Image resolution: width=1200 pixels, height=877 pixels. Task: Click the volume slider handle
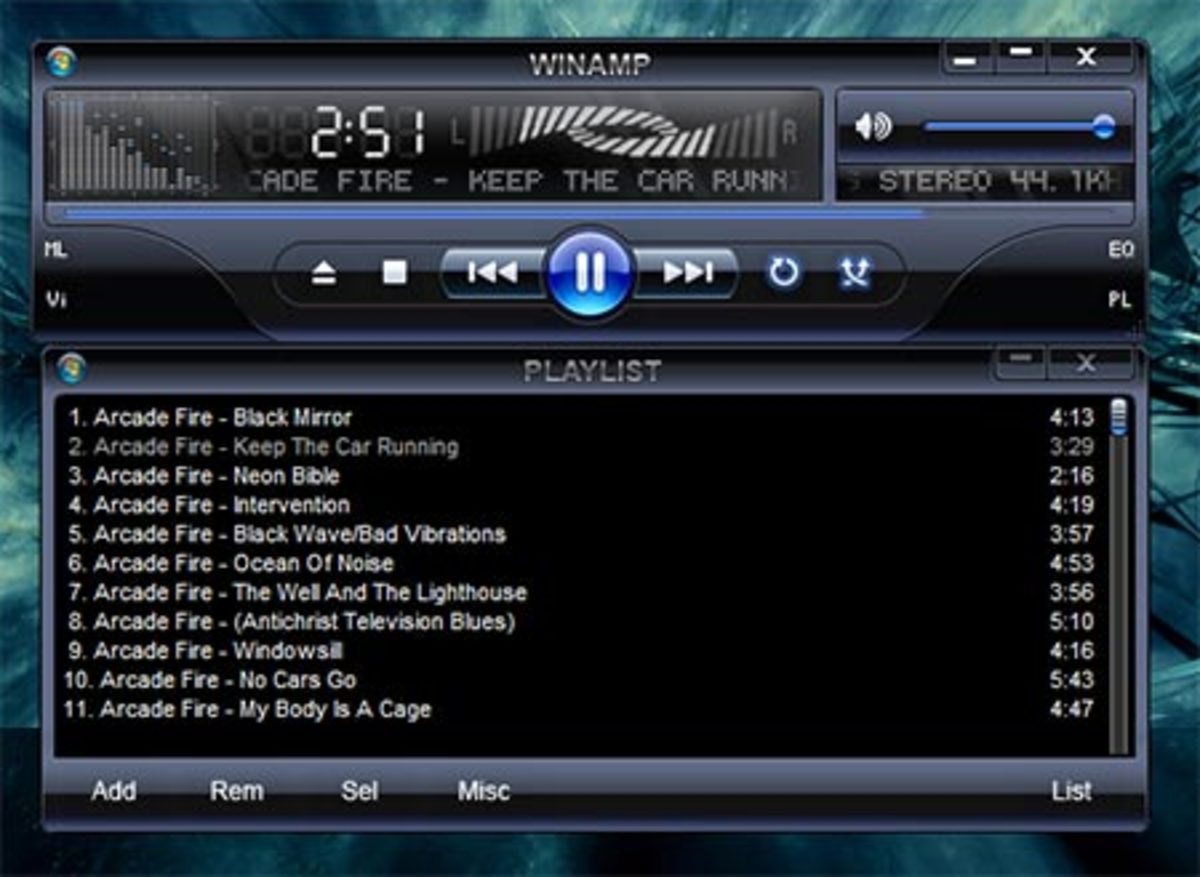coord(1103,126)
